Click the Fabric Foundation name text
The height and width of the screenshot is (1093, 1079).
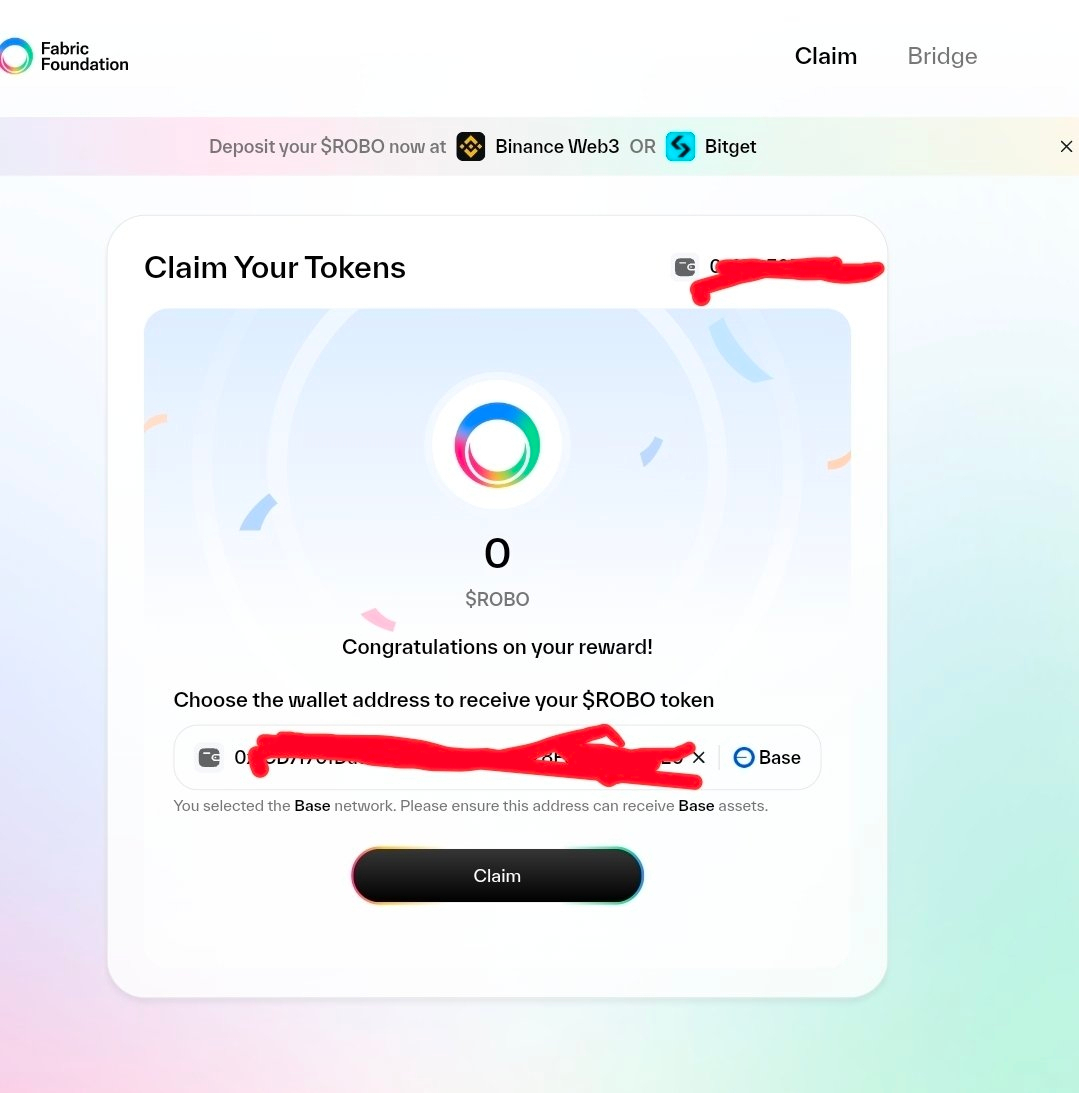[x=84, y=56]
